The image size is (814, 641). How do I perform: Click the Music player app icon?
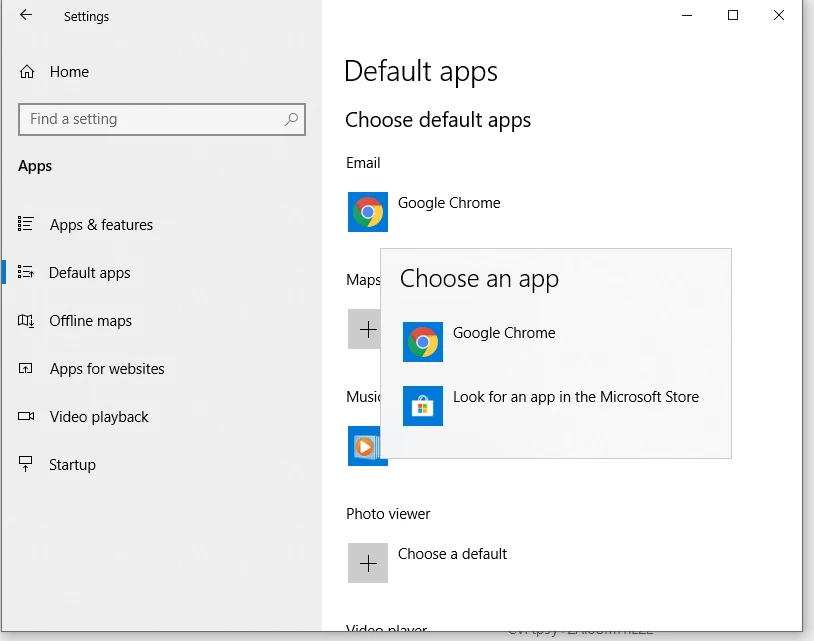[x=364, y=446]
